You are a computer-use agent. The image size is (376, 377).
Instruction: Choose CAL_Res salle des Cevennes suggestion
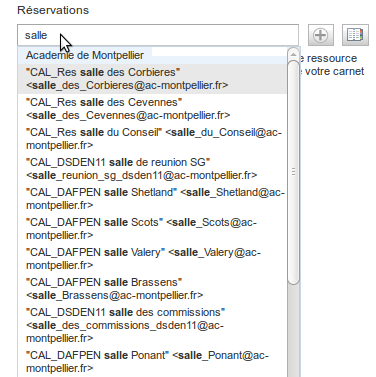[152, 109]
